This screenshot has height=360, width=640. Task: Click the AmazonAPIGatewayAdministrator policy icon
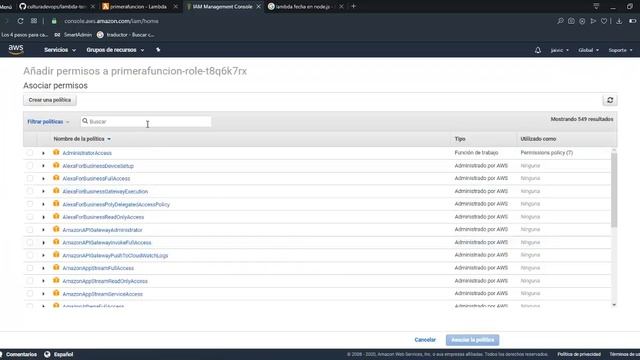(x=56, y=229)
